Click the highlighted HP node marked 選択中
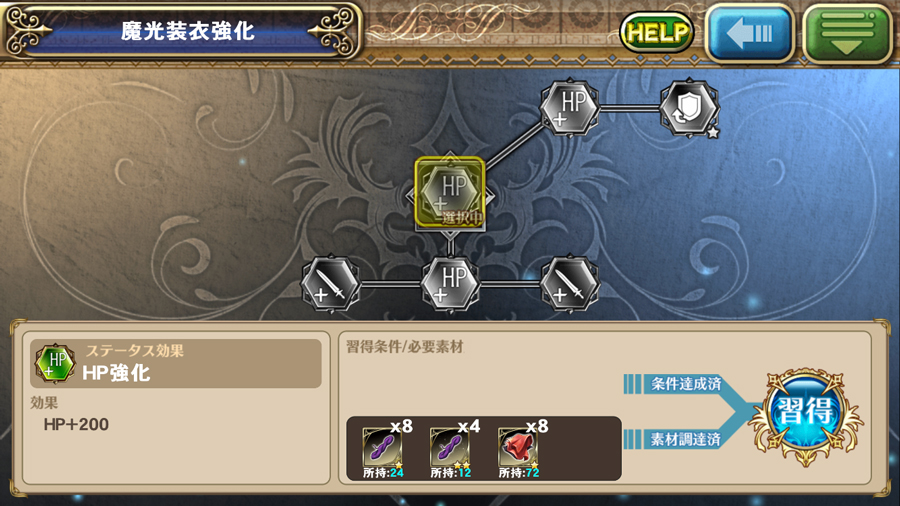This screenshot has height=506, width=900. coord(451,192)
